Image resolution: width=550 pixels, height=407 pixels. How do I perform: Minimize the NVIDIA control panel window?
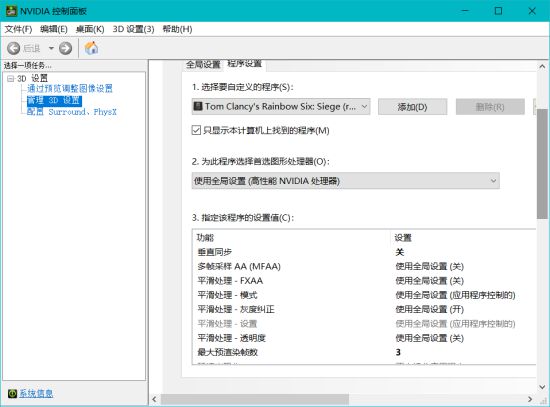click(465, 11)
